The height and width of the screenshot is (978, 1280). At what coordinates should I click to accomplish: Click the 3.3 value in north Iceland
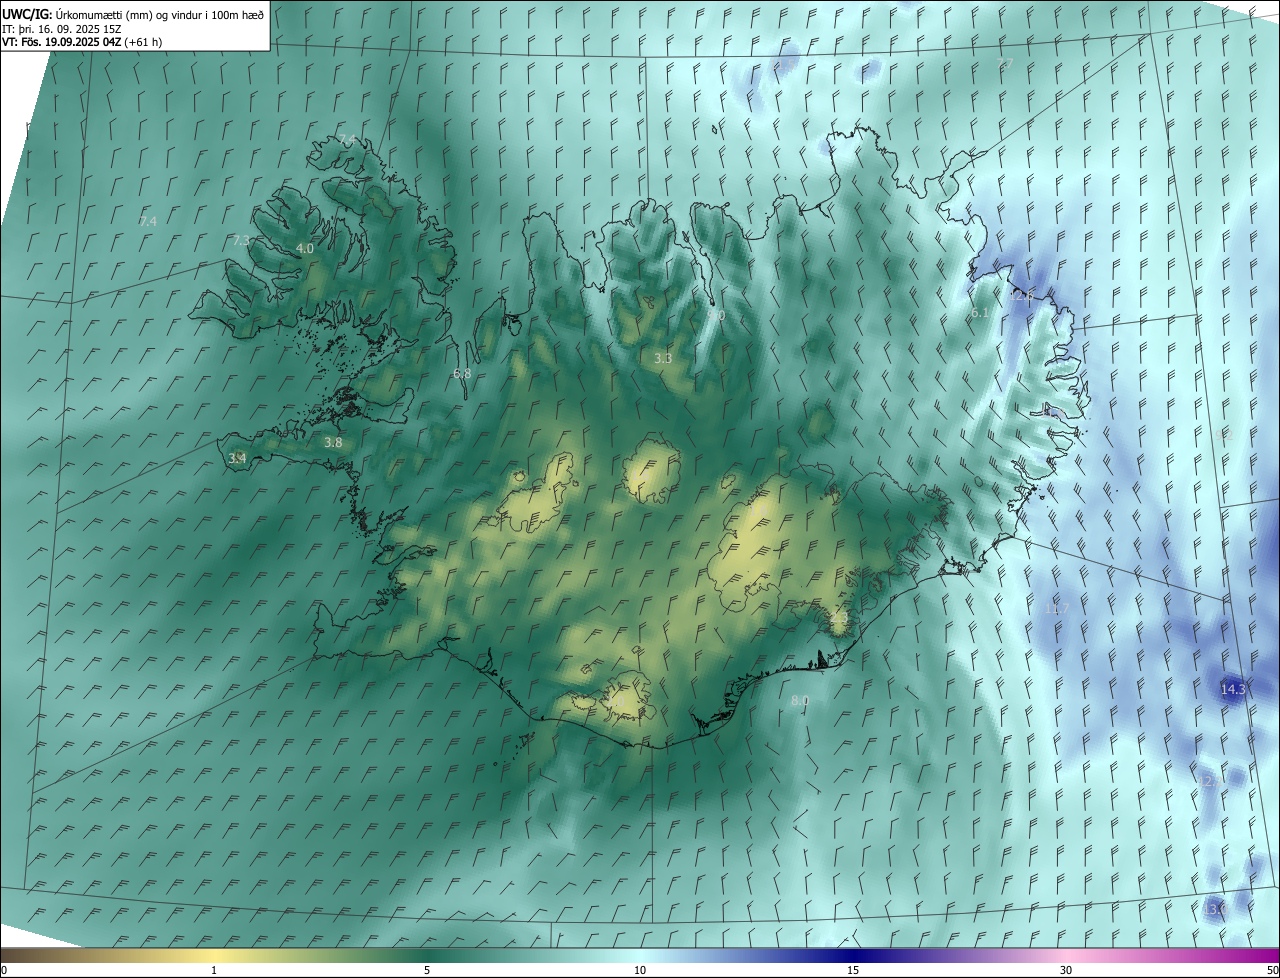pyautogui.click(x=663, y=357)
